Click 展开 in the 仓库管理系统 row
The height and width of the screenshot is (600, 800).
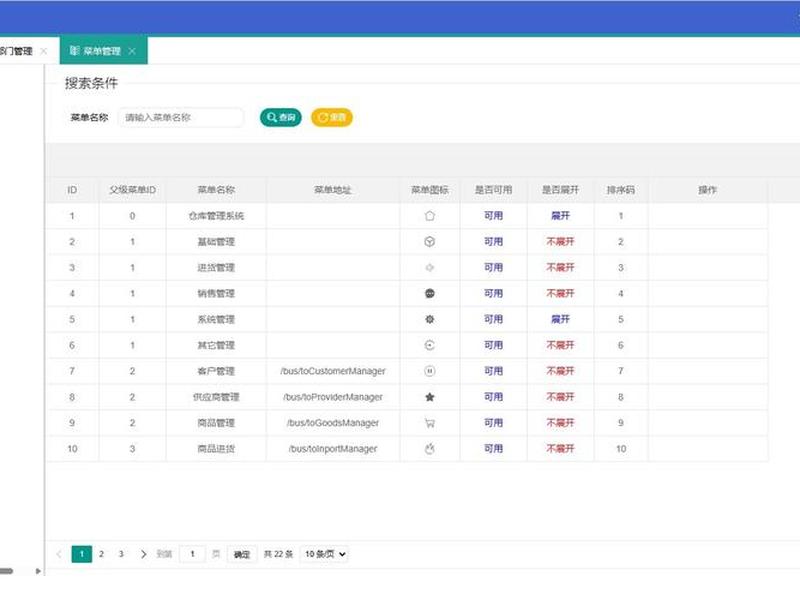(560, 216)
